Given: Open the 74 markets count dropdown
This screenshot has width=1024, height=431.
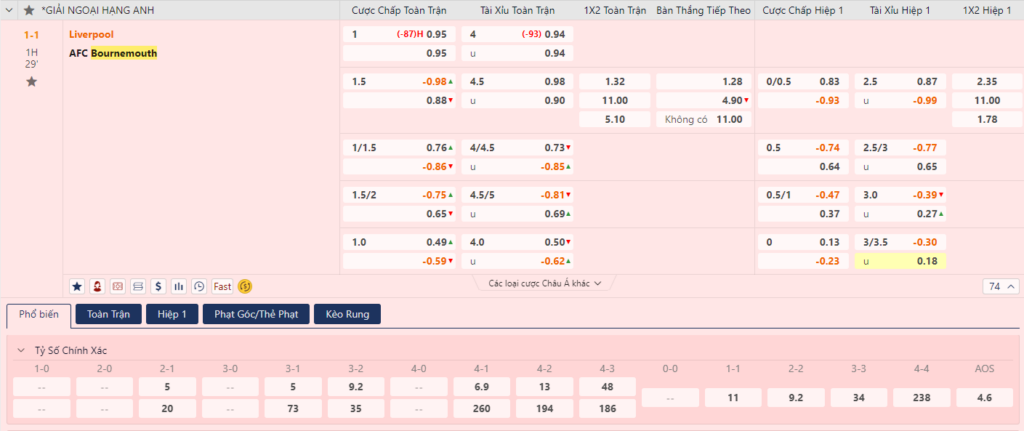Looking at the screenshot, I should tap(999, 286).
